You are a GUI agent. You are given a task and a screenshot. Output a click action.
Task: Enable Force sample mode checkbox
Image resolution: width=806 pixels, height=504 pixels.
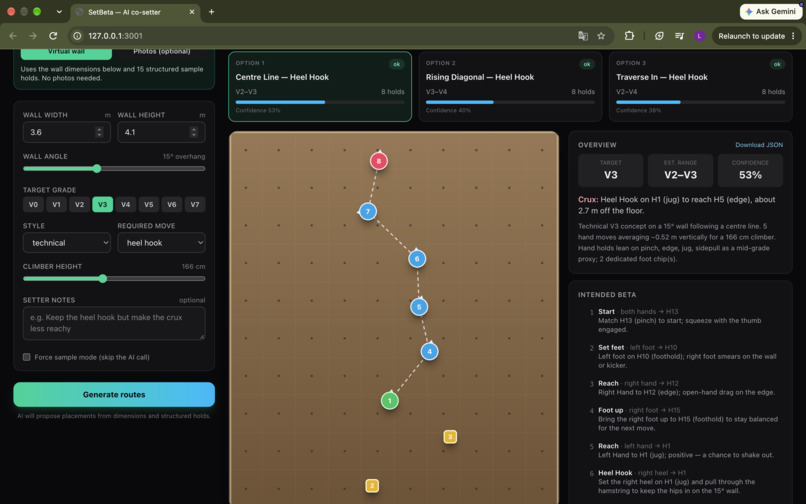(x=27, y=357)
